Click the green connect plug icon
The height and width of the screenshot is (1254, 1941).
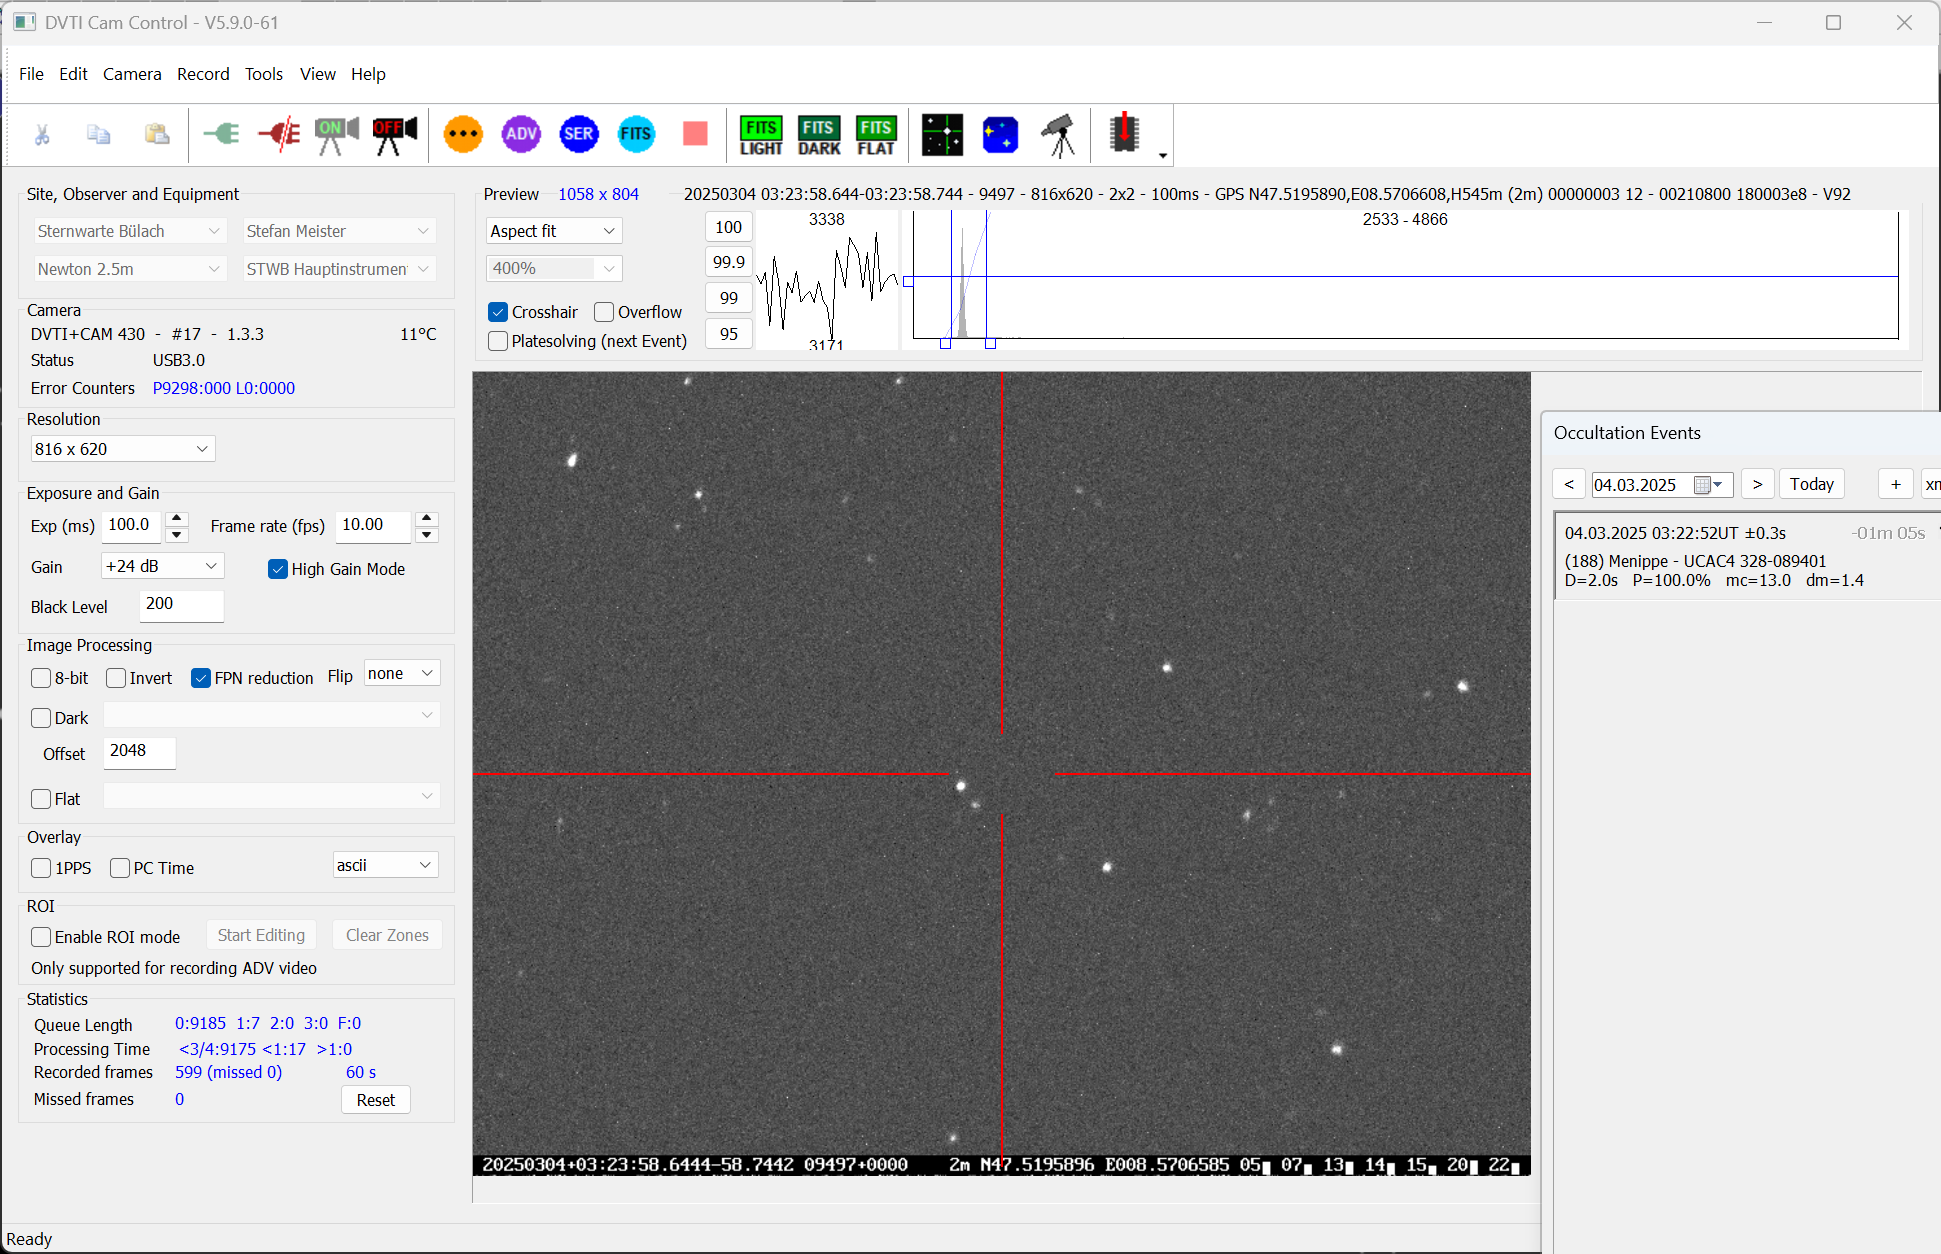coord(221,134)
